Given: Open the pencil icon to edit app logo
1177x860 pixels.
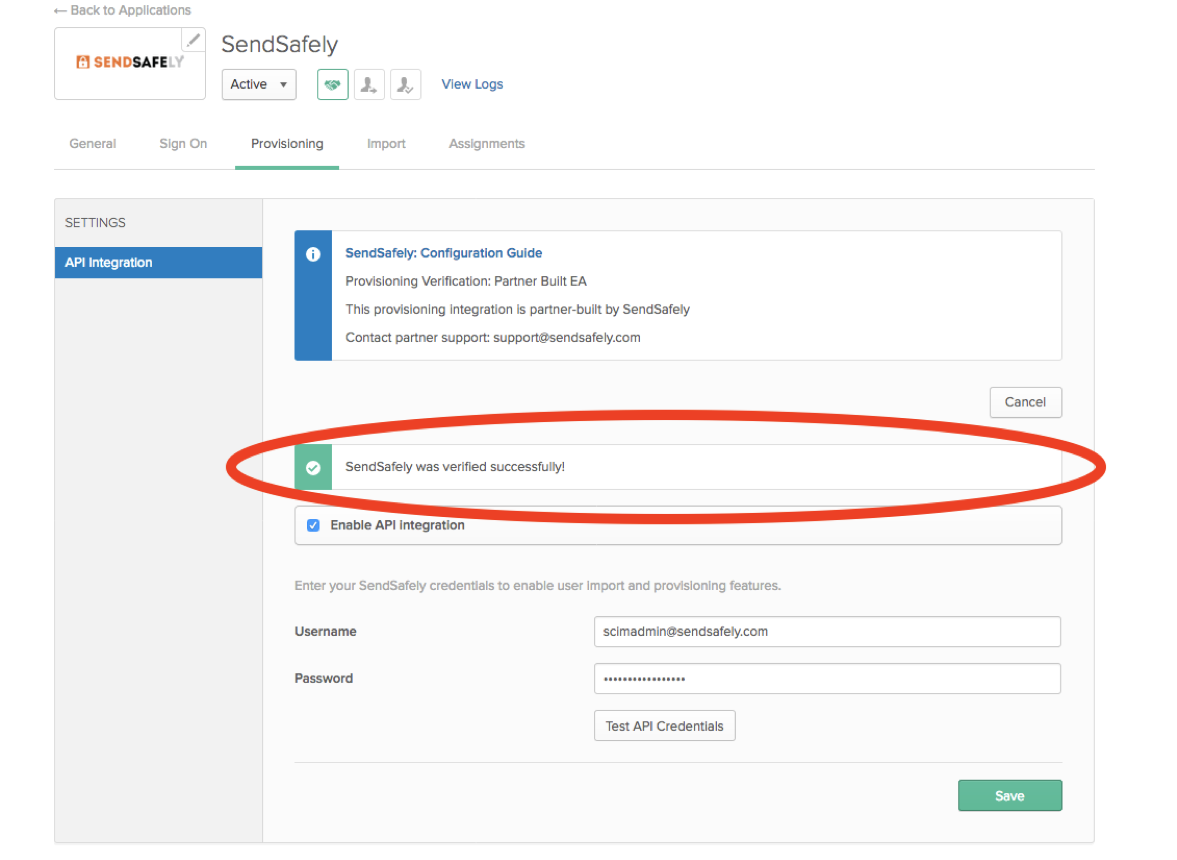Looking at the screenshot, I should point(193,39).
